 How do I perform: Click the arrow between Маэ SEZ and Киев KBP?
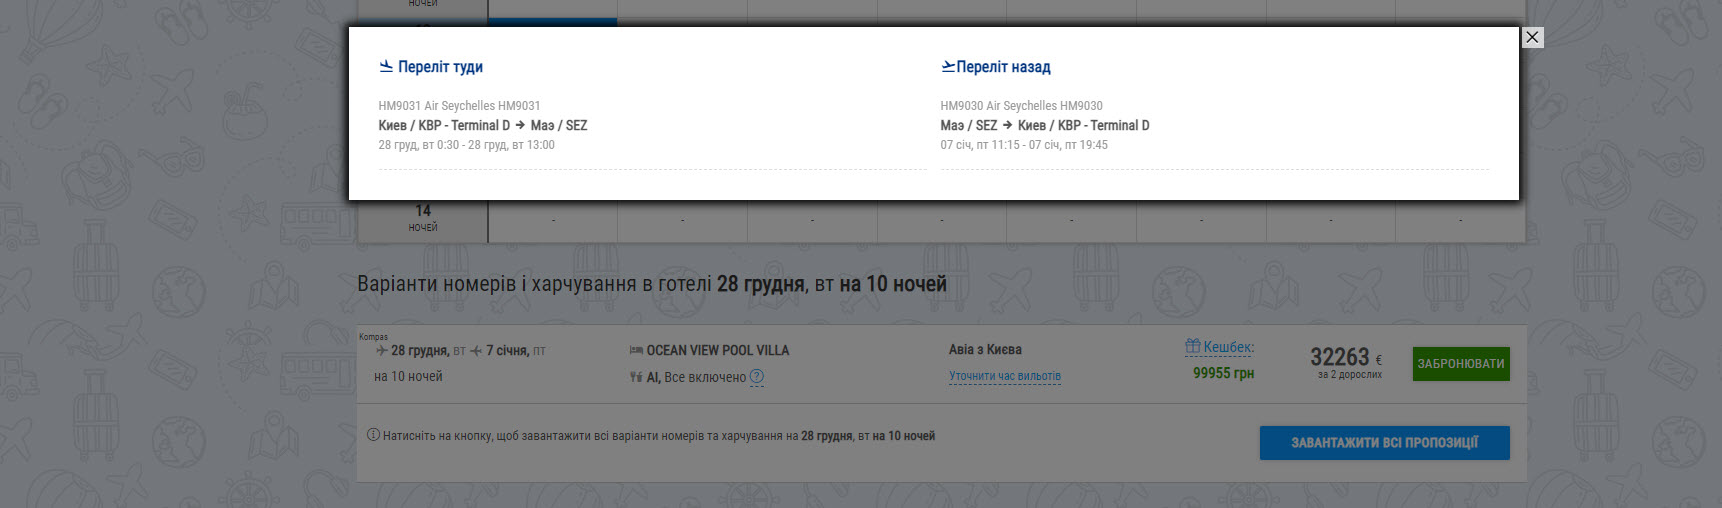1007,125
